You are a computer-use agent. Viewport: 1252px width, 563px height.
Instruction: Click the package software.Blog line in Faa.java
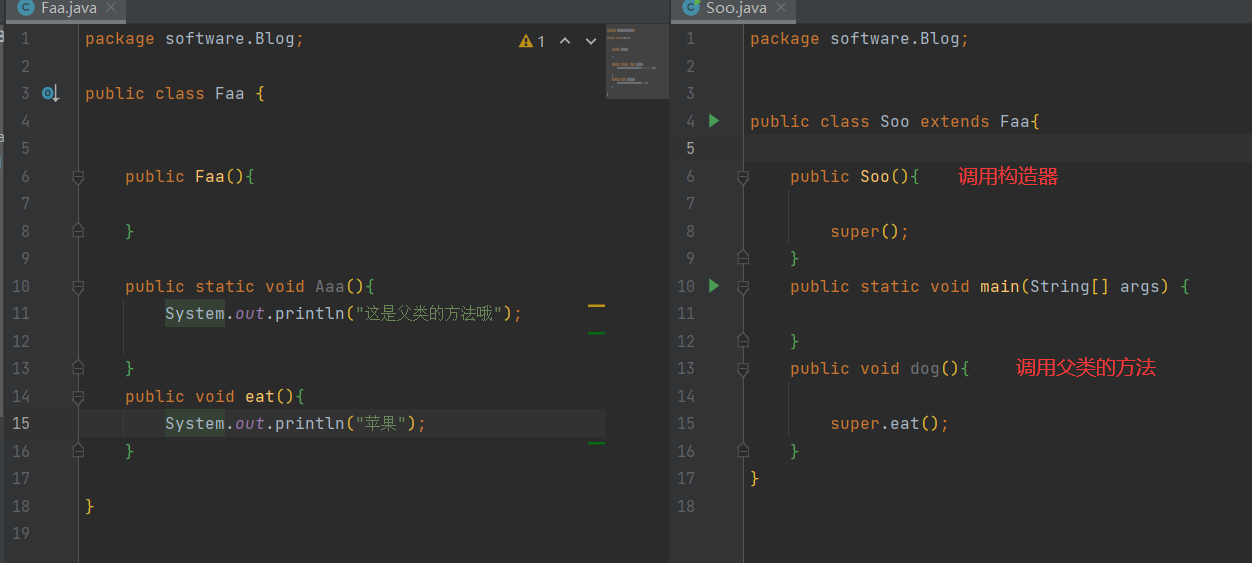click(x=194, y=39)
